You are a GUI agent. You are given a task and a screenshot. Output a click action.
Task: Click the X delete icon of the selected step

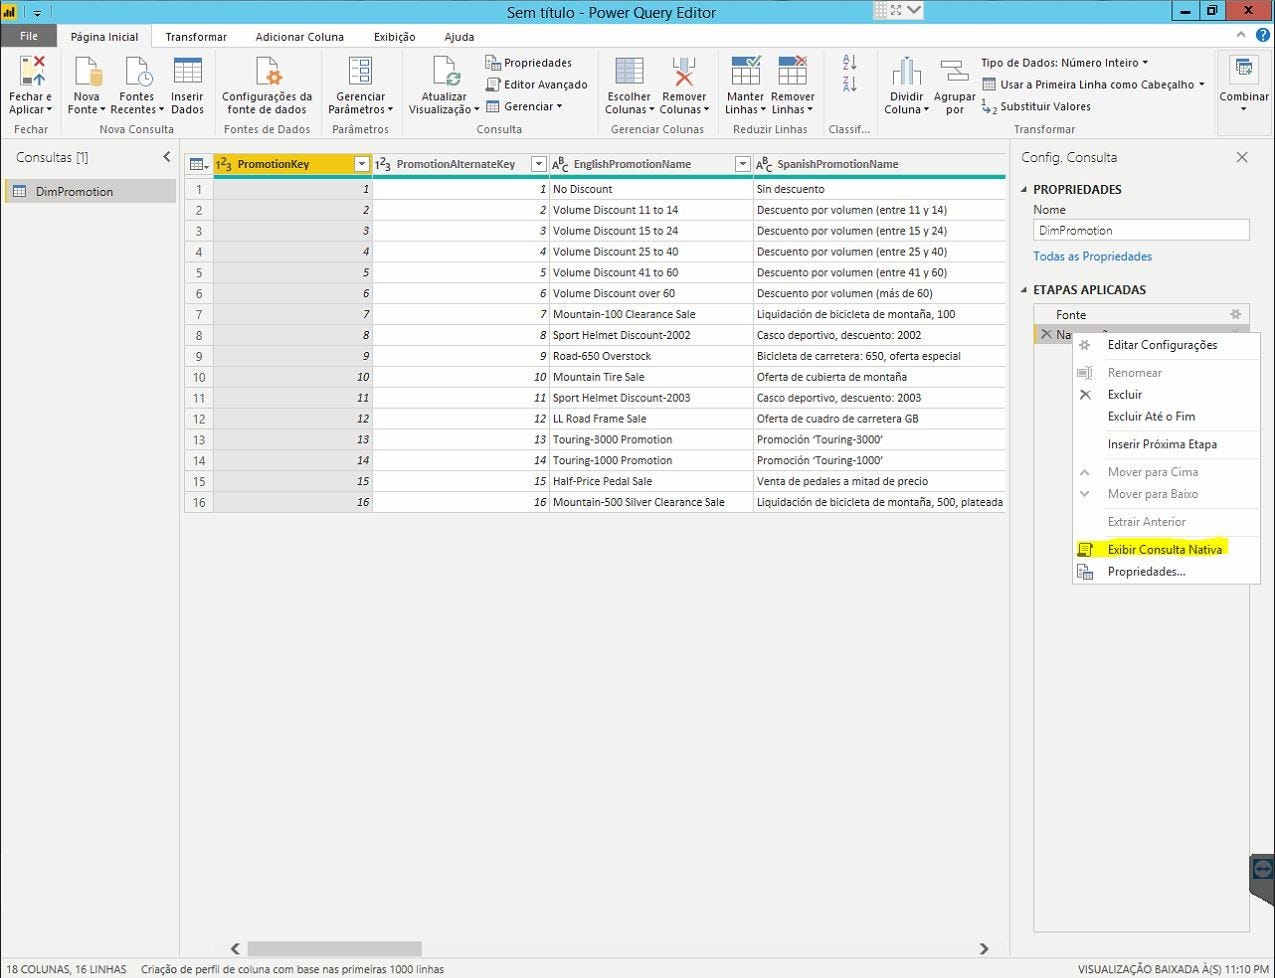1046,335
